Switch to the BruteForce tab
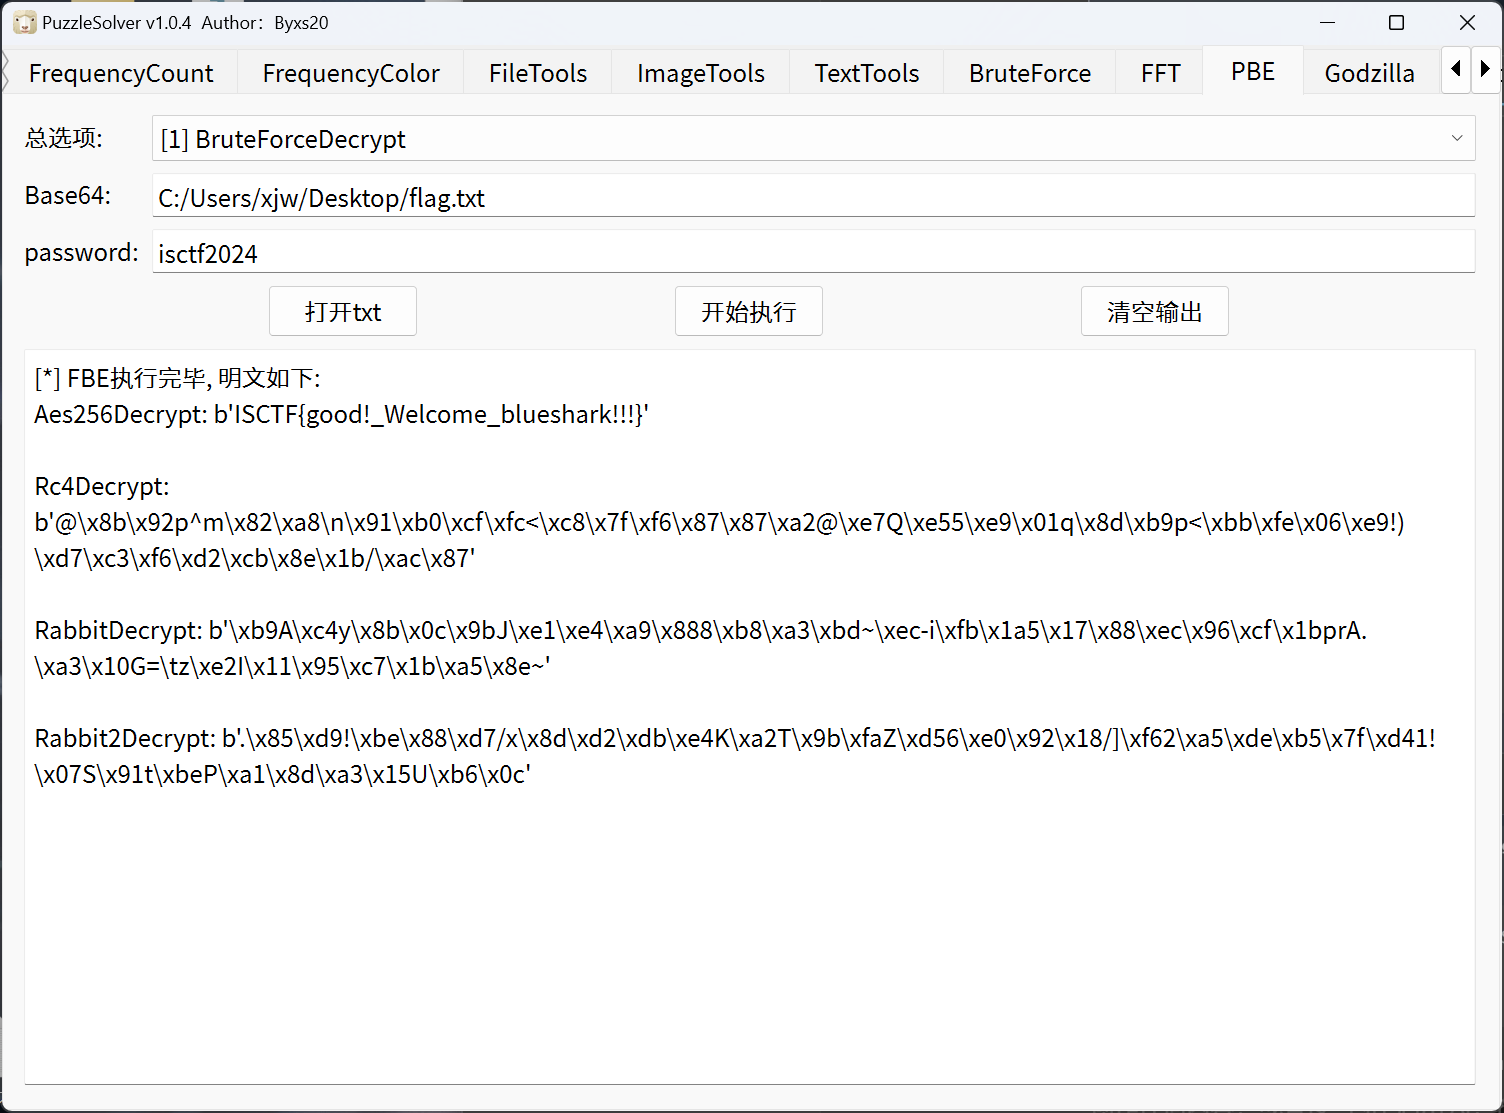The height and width of the screenshot is (1113, 1504). pos(1029,73)
